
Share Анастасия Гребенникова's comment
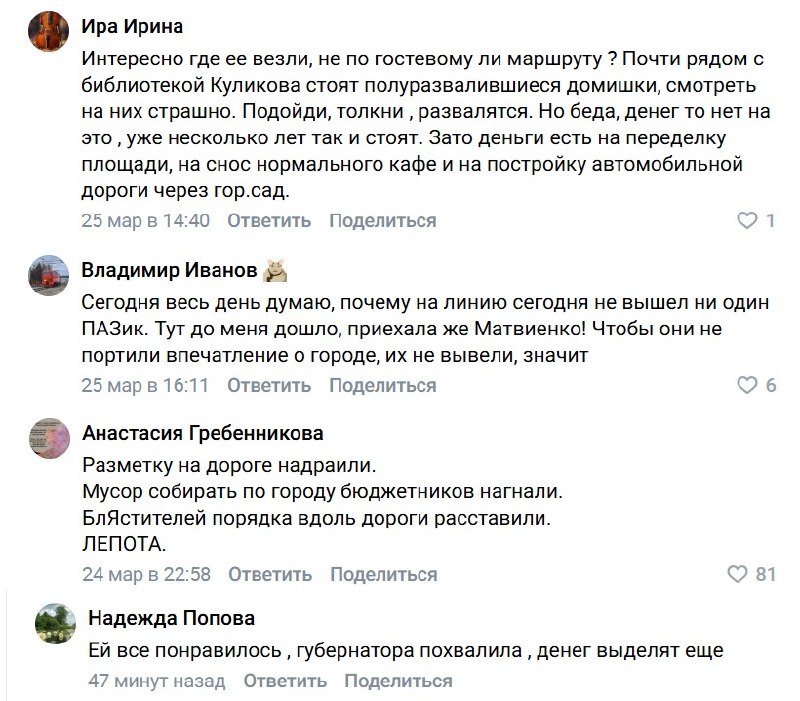[x=384, y=574]
